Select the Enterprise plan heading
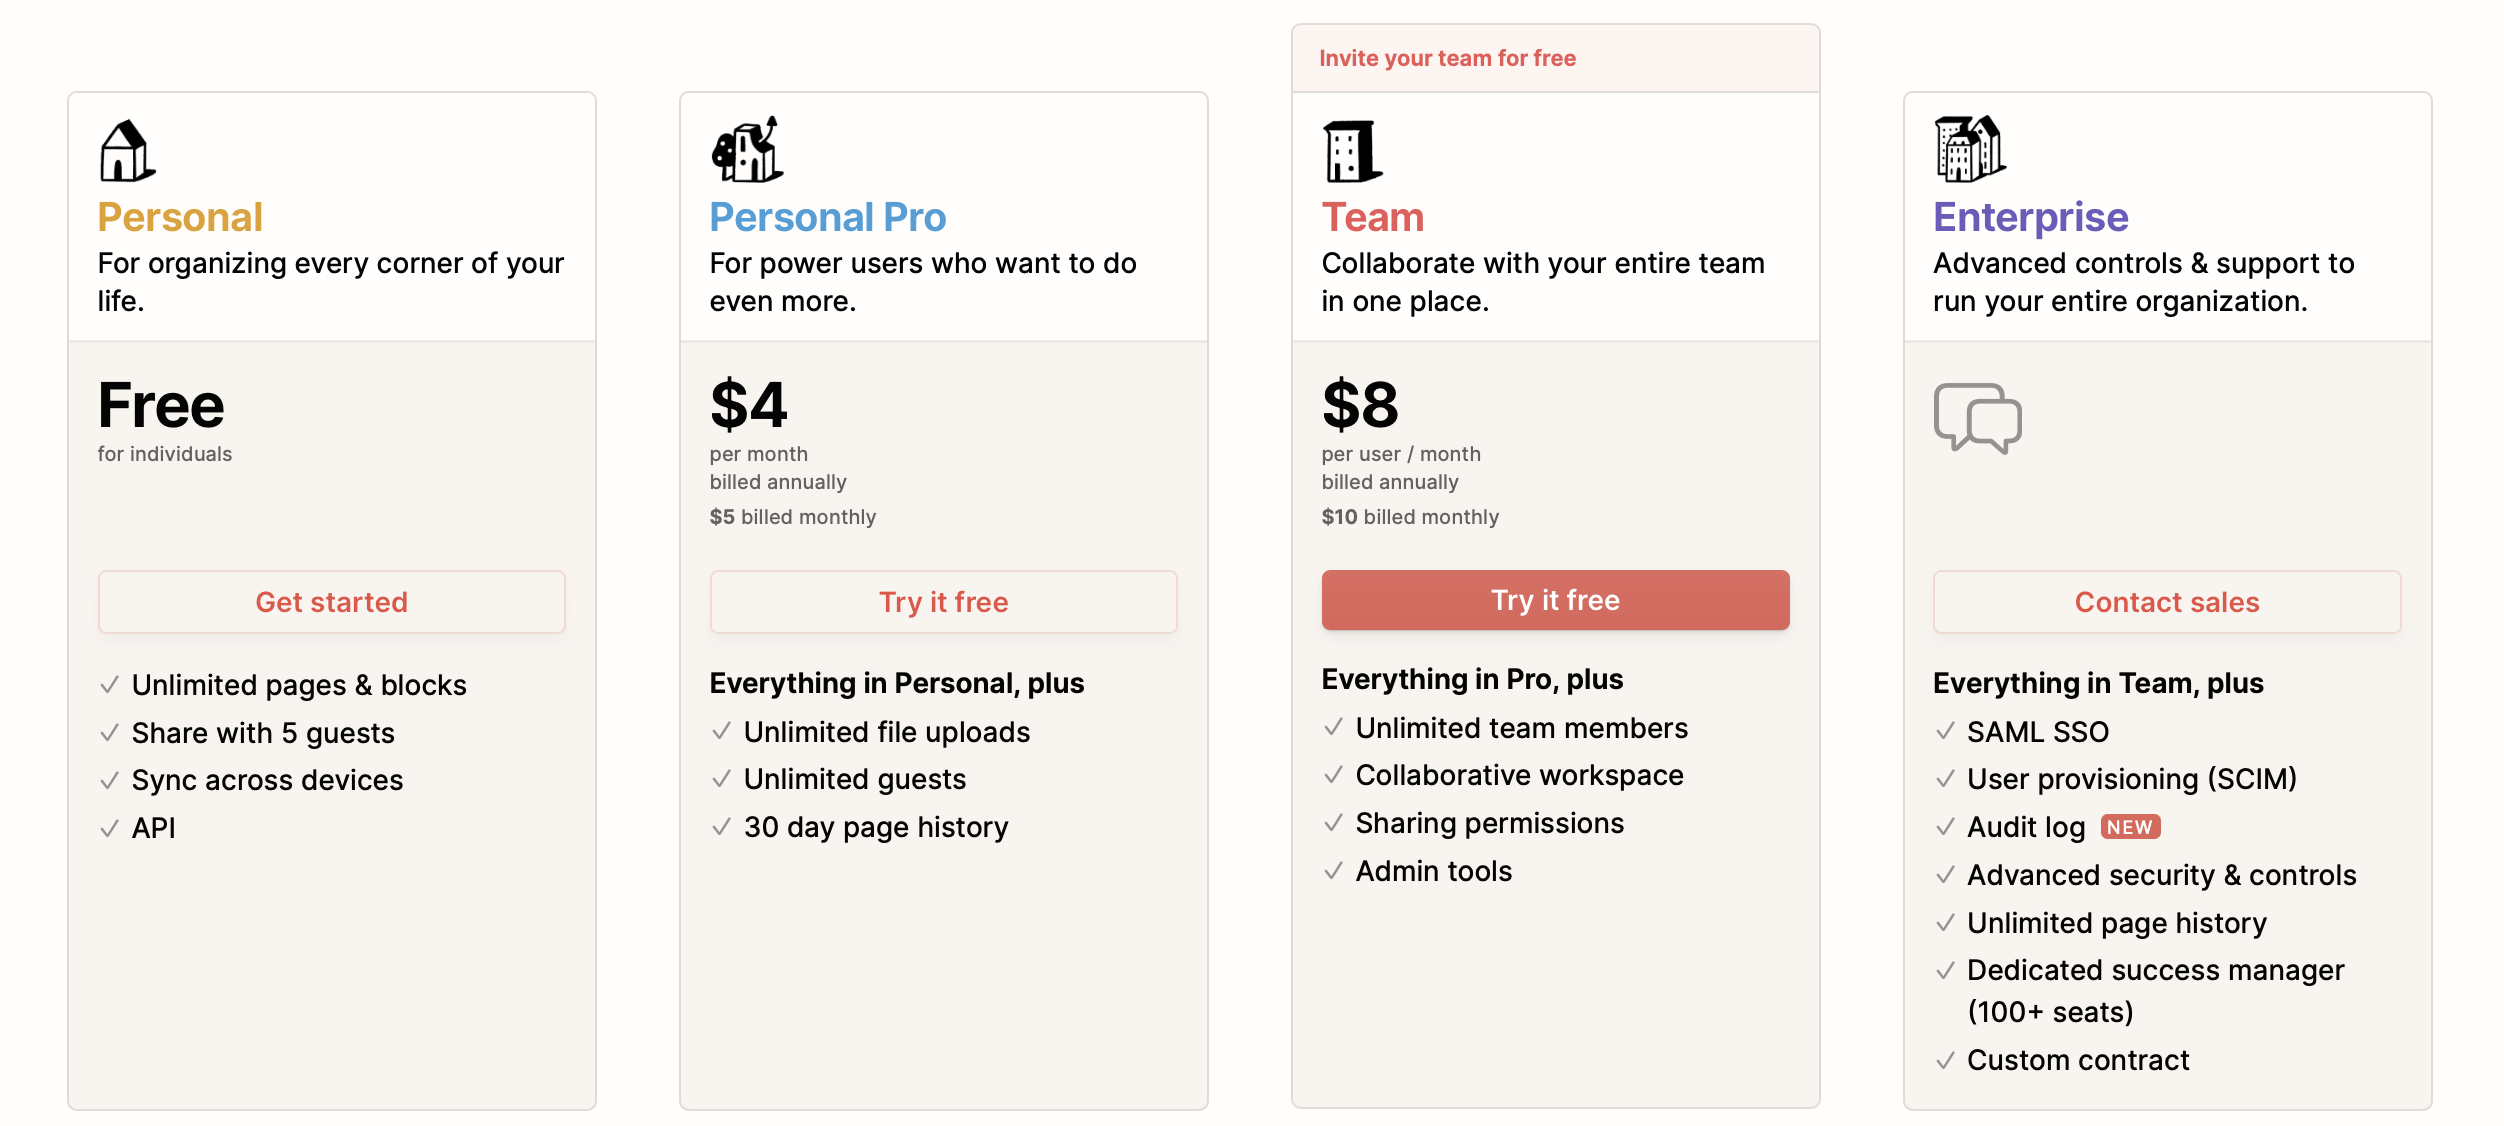Screen dimensions: 2504x1126 click(x=2031, y=217)
